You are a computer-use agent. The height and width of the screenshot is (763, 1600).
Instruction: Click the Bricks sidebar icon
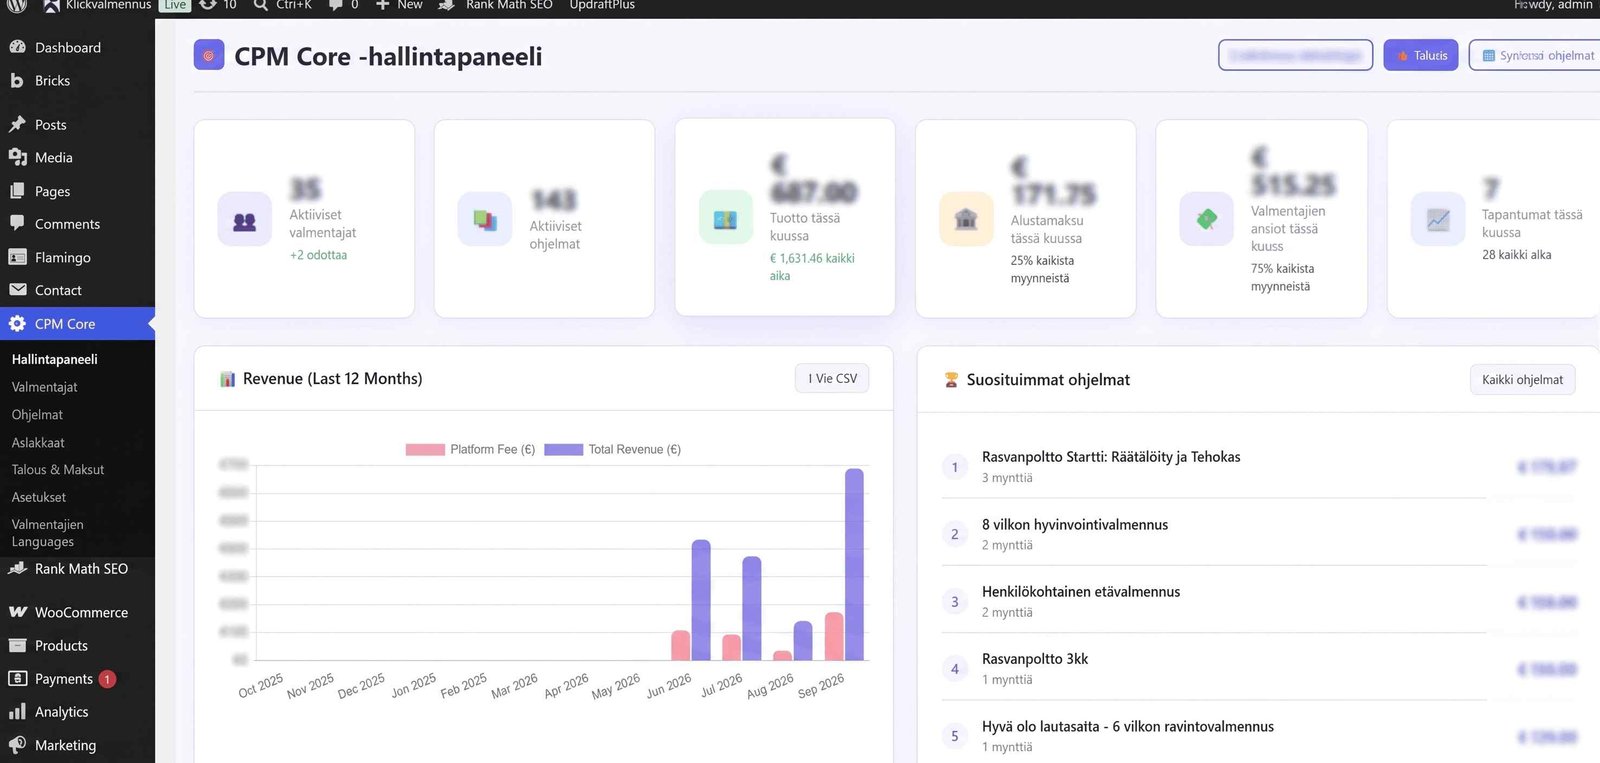[17, 80]
